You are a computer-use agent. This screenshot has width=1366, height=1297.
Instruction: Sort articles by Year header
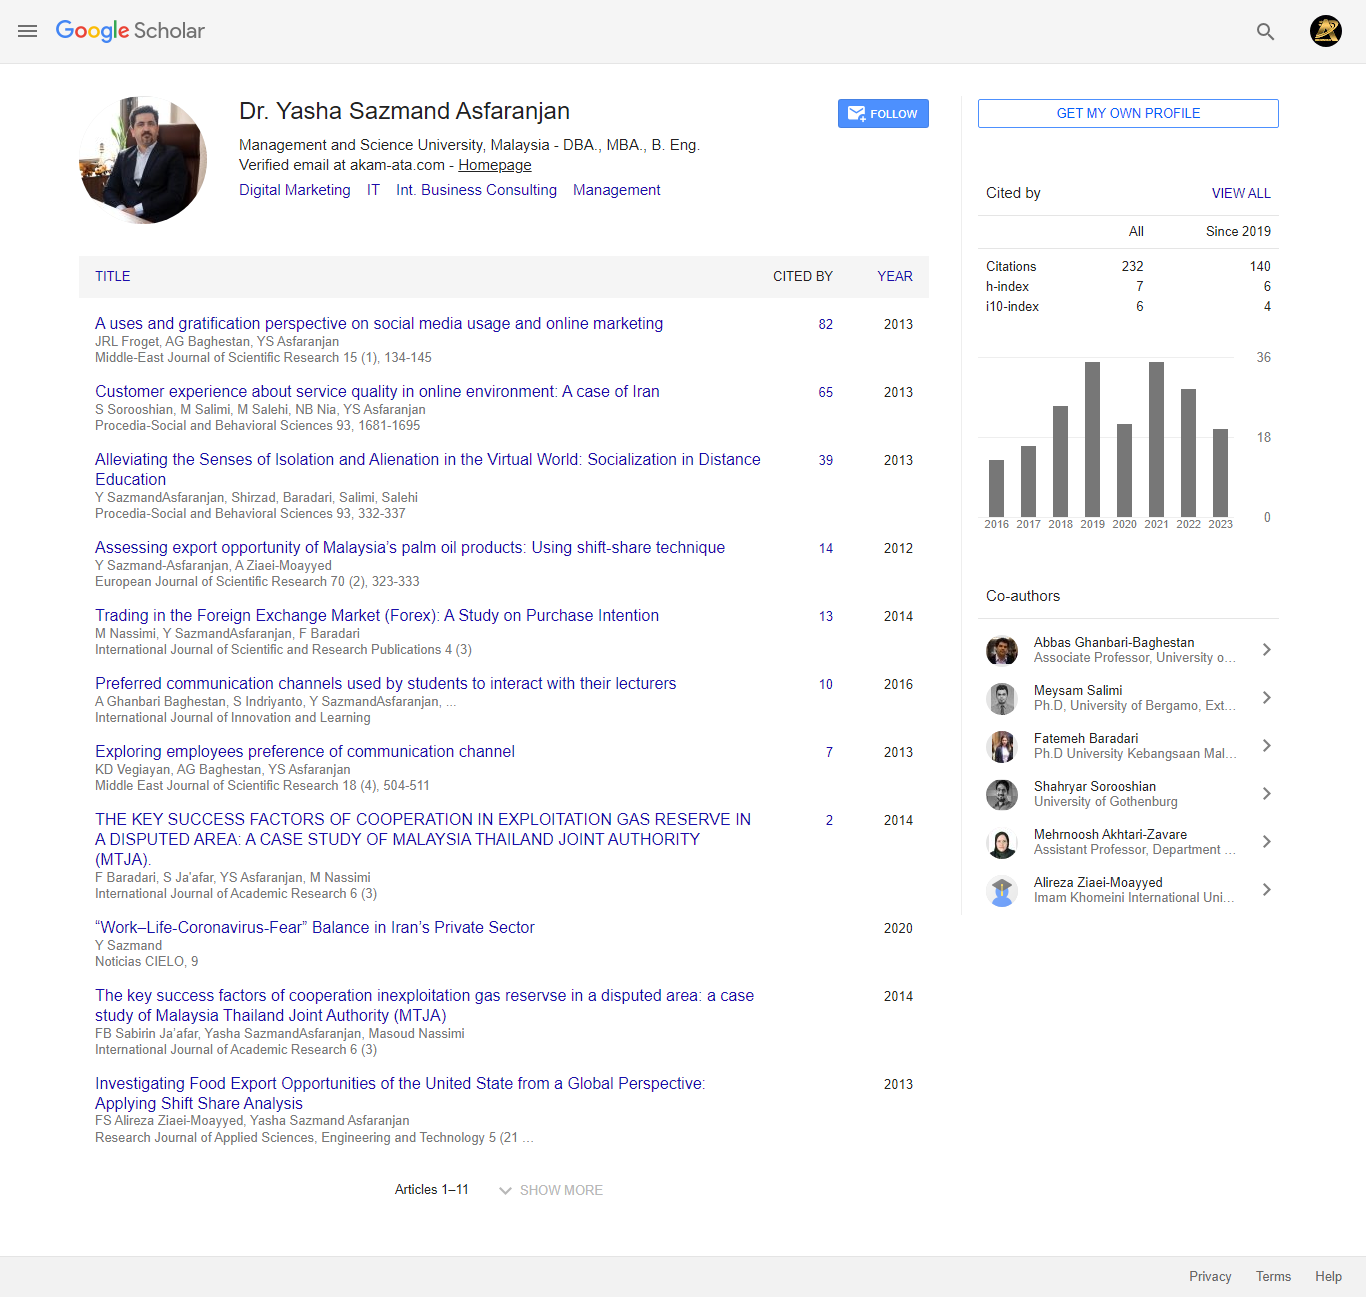895,276
